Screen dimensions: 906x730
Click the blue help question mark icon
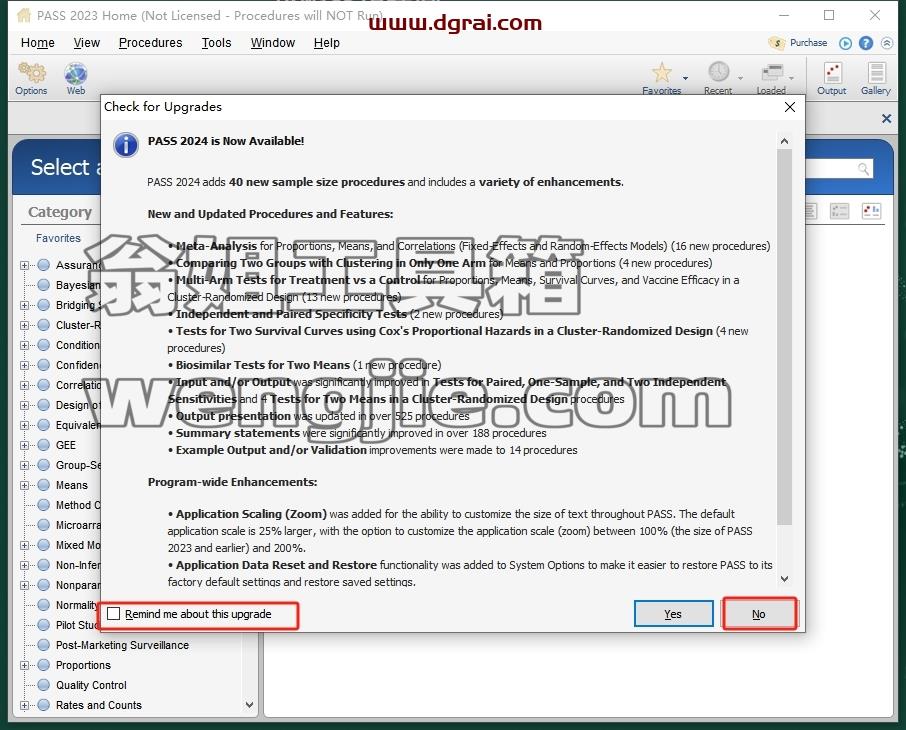[x=866, y=43]
